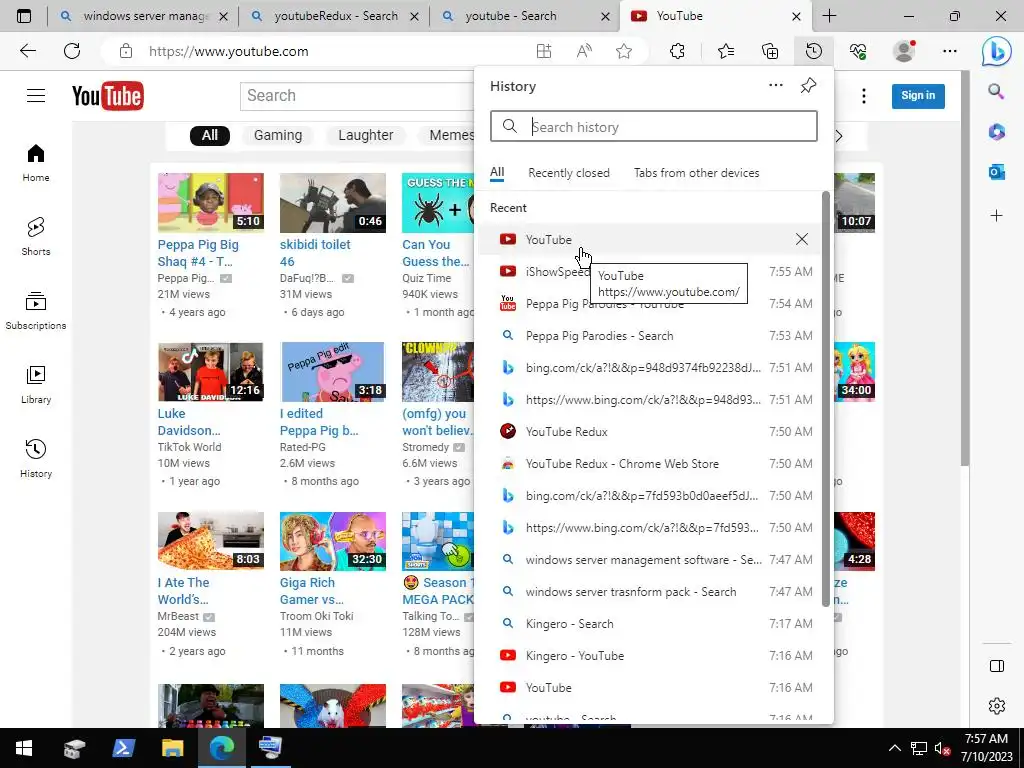1024x768 pixels.
Task: Remove YouTube entry from history list
Action: pos(801,239)
